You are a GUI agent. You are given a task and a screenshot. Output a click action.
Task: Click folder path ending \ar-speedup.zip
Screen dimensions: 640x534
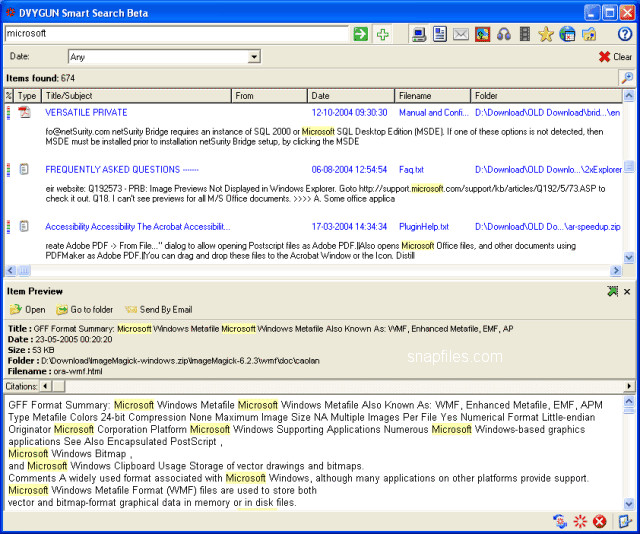548,227
